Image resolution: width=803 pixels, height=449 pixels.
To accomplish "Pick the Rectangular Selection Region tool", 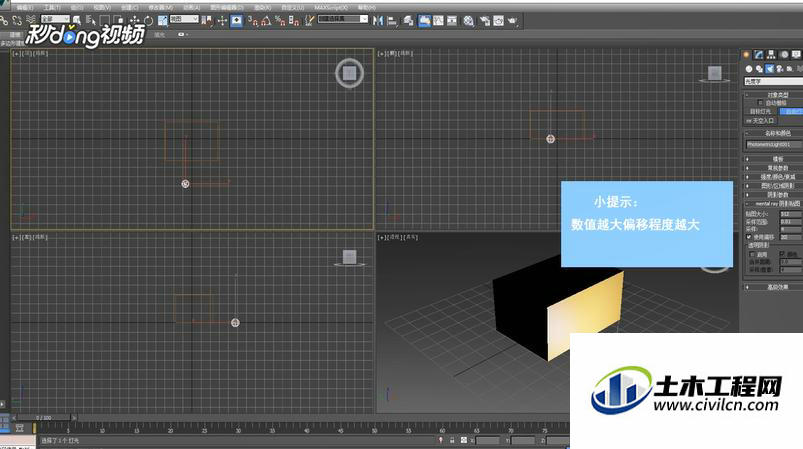I will point(104,20).
